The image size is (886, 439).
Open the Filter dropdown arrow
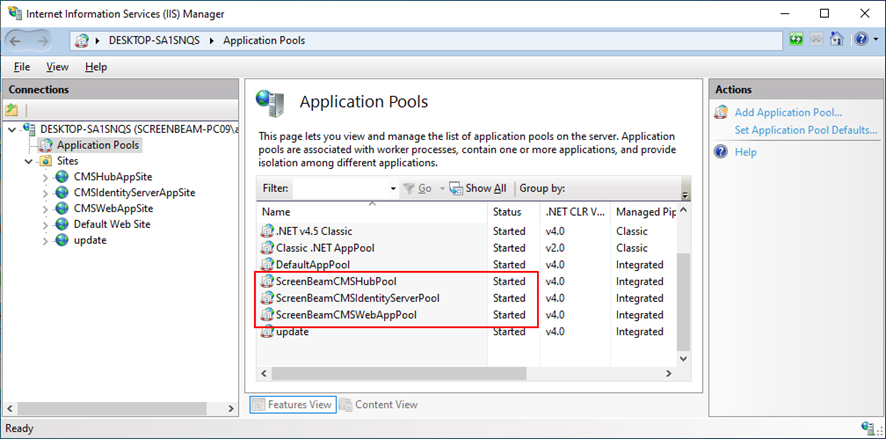pyautogui.click(x=393, y=189)
